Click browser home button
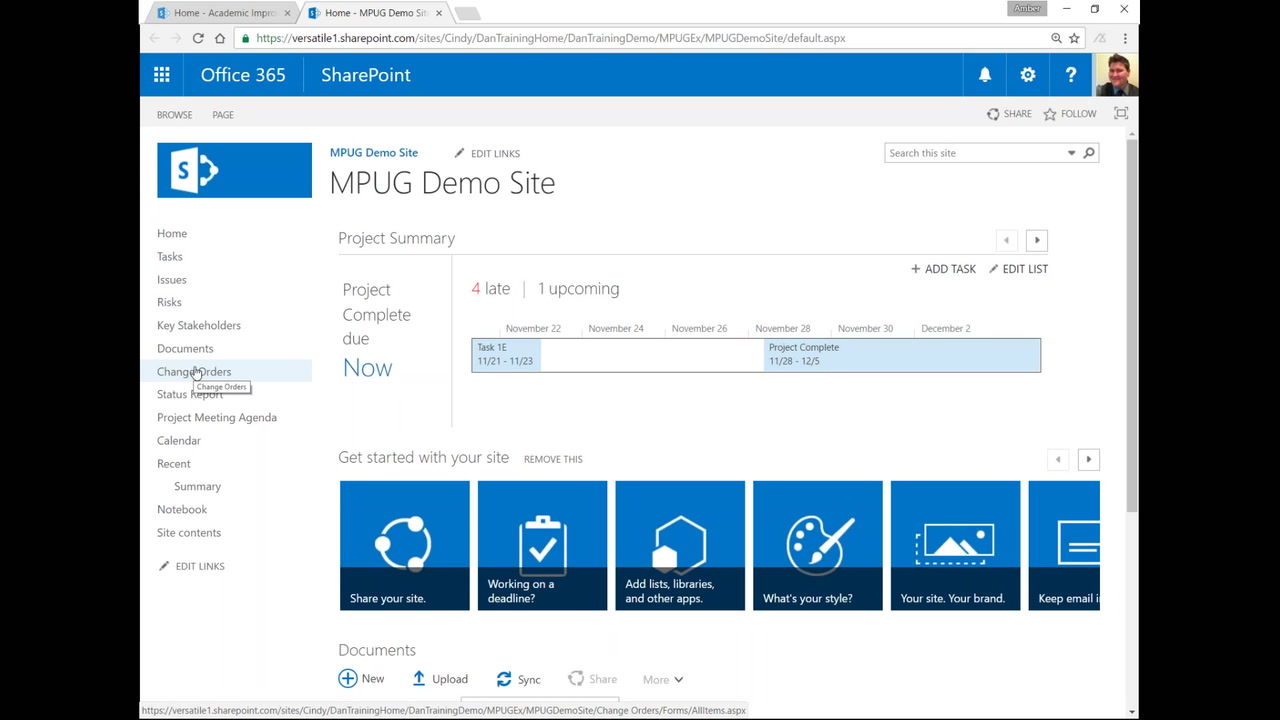The height and width of the screenshot is (720, 1280). (220, 38)
